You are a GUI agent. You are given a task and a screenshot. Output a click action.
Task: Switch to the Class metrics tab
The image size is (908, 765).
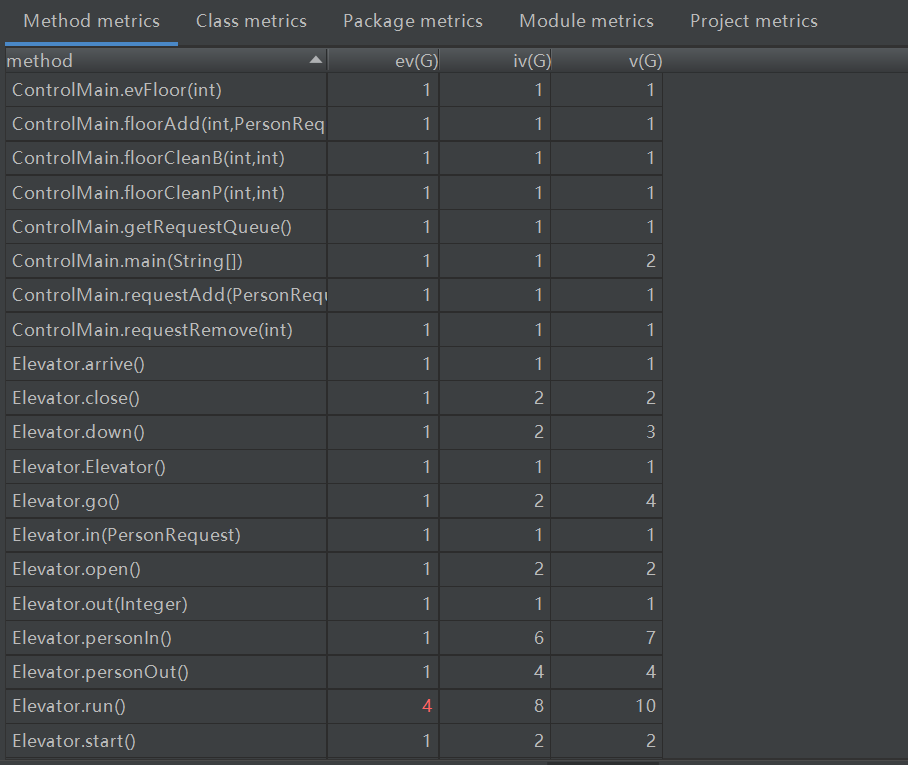(251, 21)
